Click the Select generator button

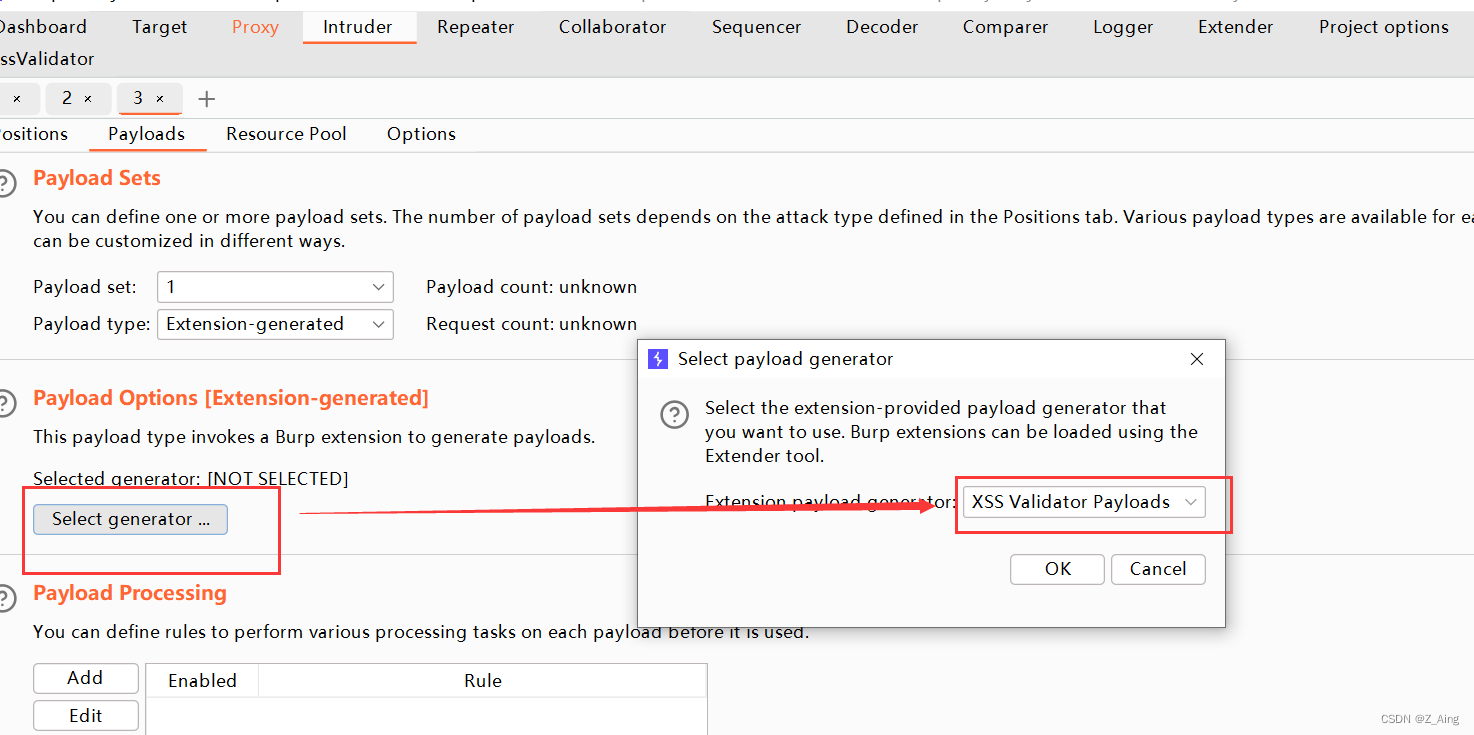(x=131, y=519)
